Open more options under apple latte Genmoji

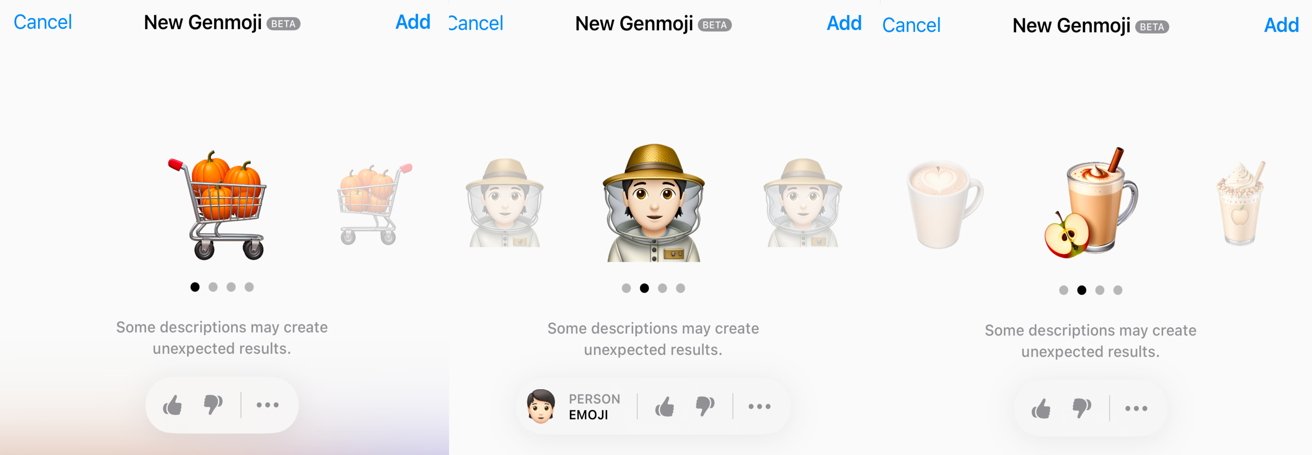1135,408
